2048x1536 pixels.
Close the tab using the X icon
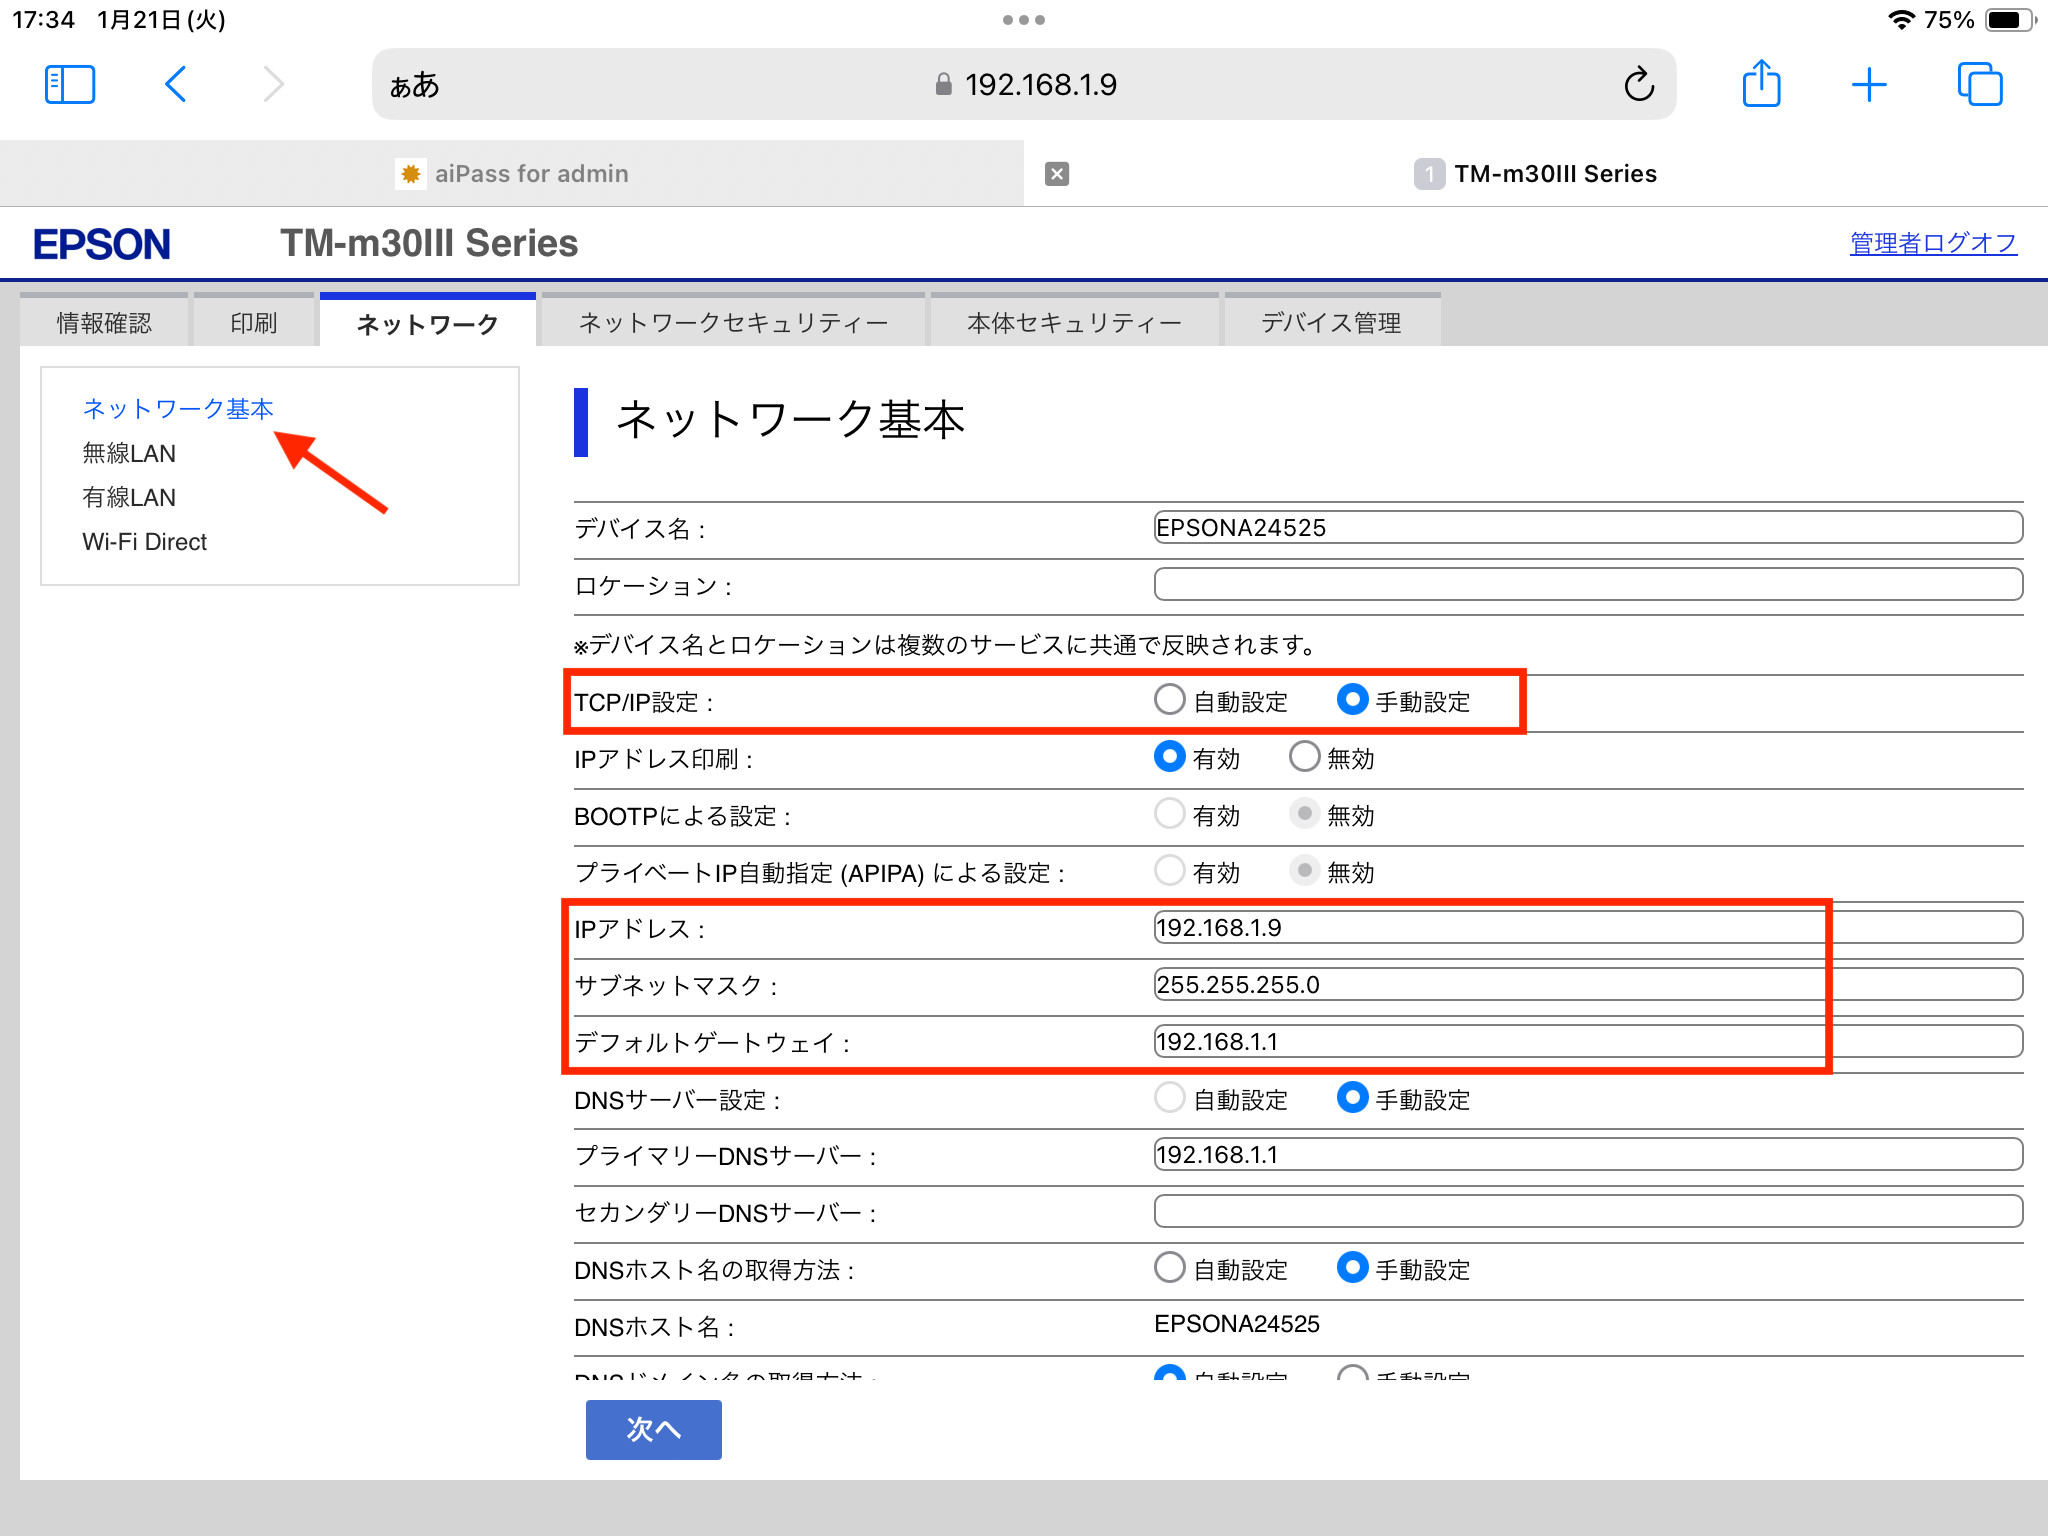[1057, 174]
